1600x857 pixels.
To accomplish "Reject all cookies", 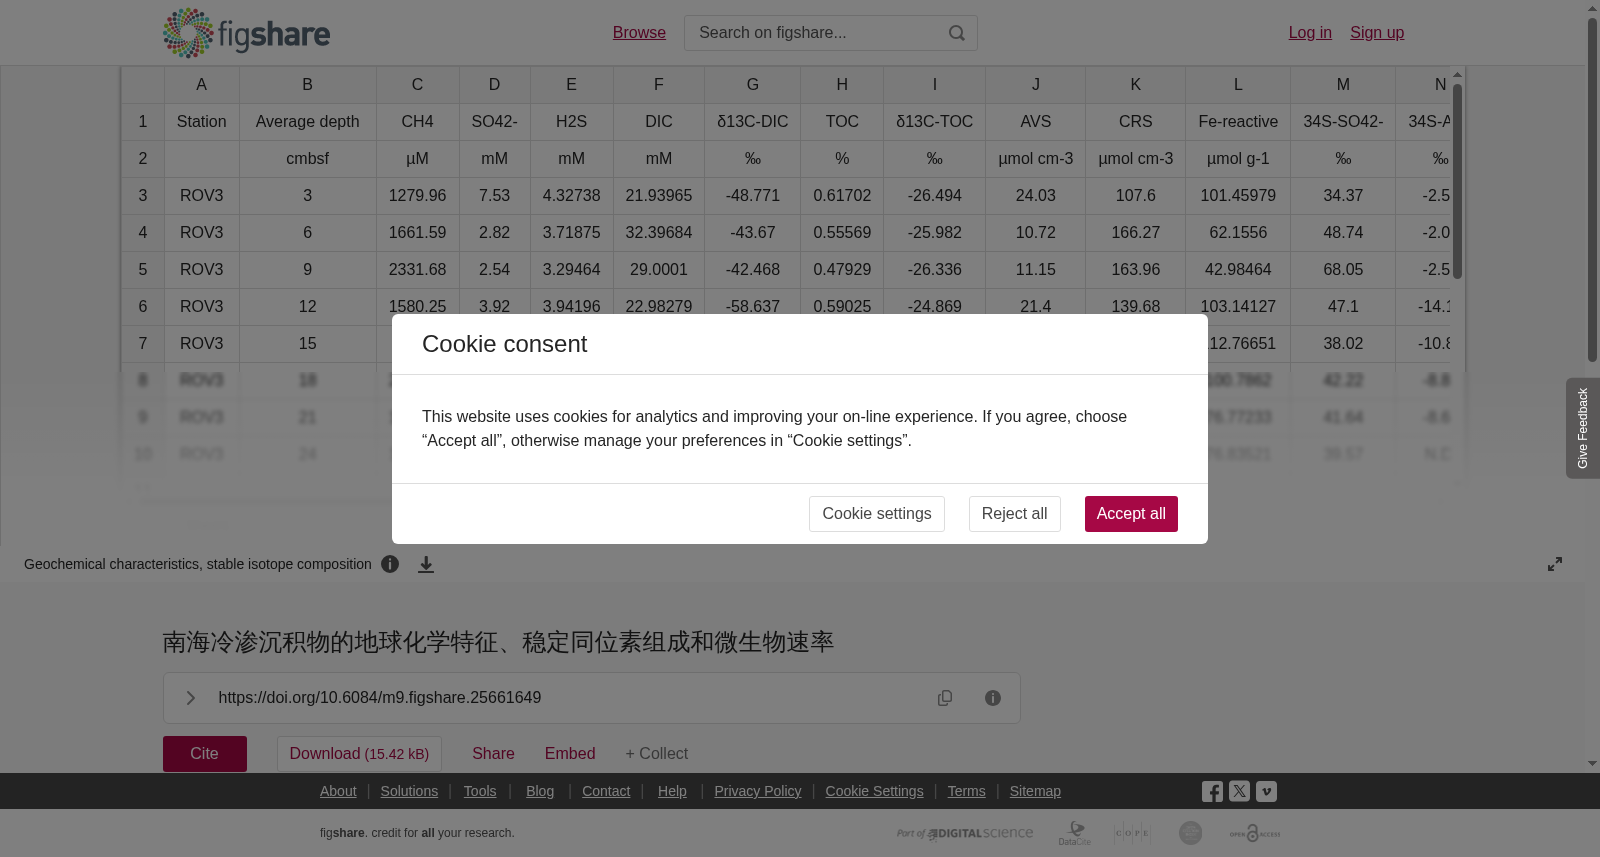I will pos(1015,514).
